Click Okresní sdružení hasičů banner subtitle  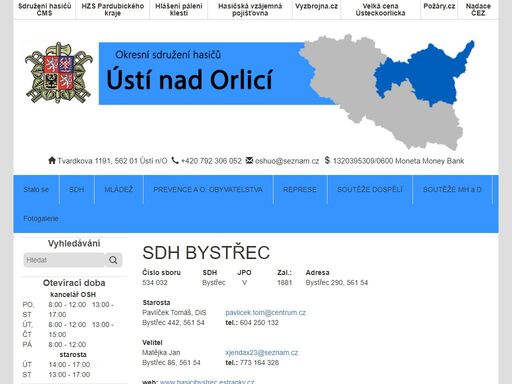click(168, 54)
